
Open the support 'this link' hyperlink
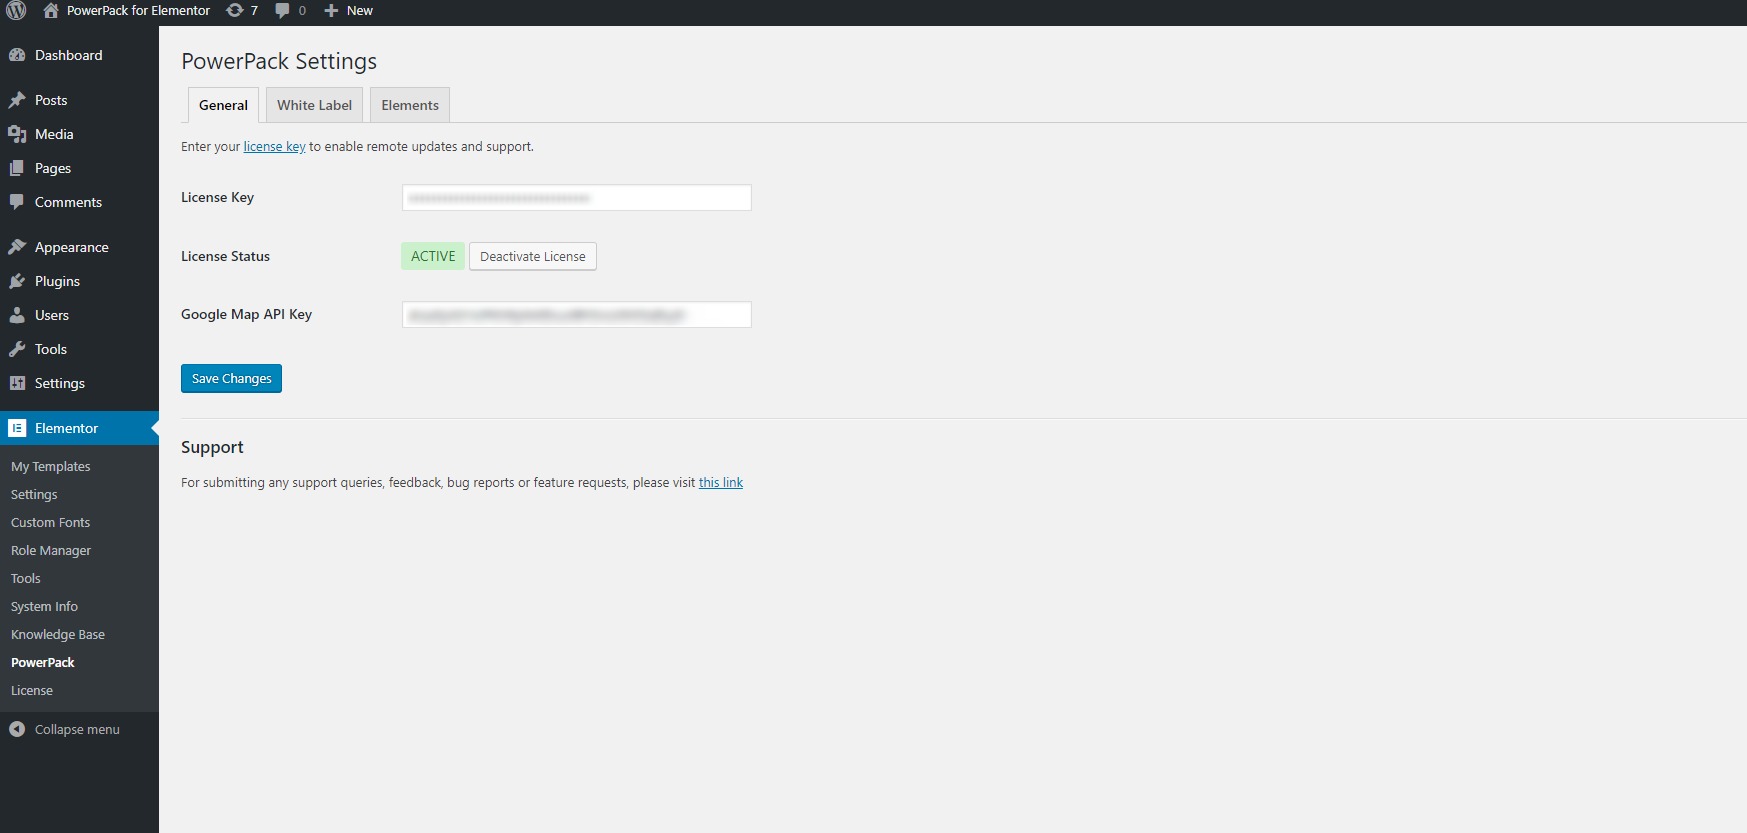(x=721, y=482)
